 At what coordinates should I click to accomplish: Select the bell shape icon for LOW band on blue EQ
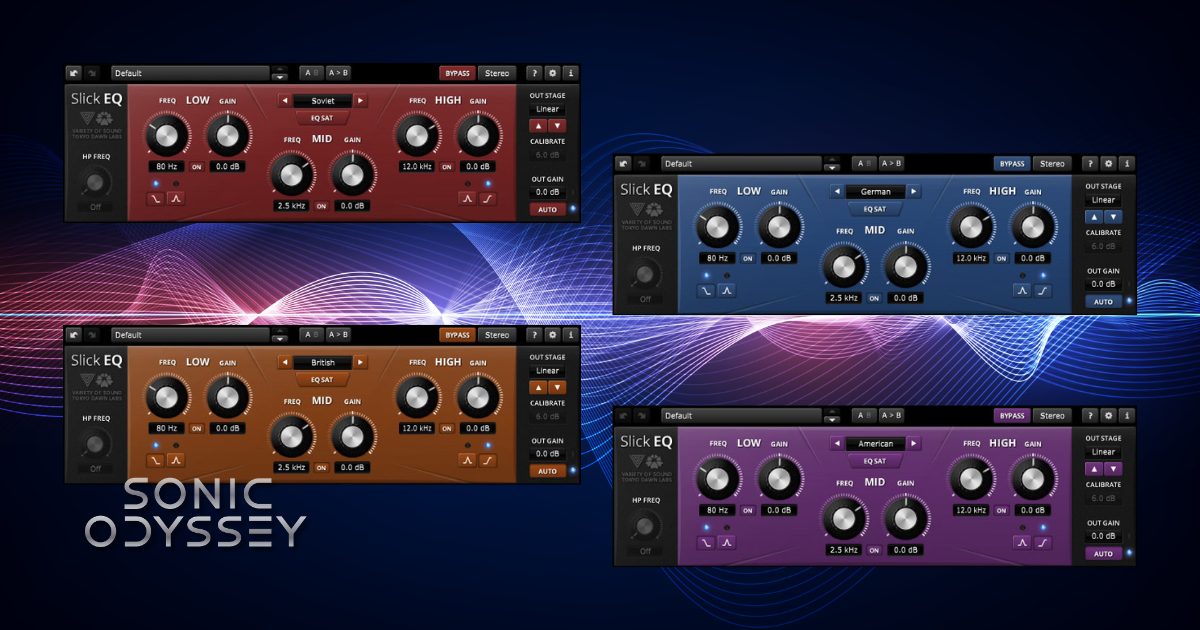click(726, 290)
